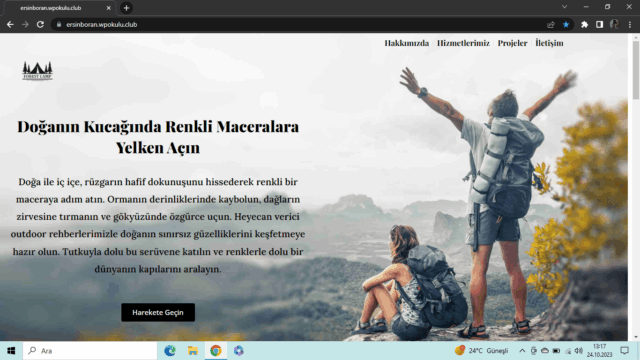Open the Hizmetlerimiz menu item

[463, 43]
